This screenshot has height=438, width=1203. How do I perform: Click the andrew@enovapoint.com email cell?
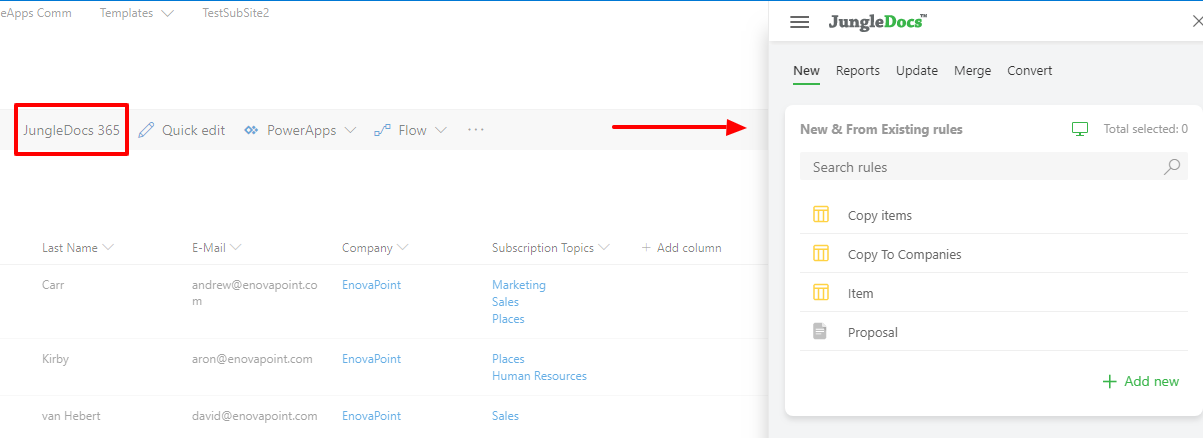[254, 293]
